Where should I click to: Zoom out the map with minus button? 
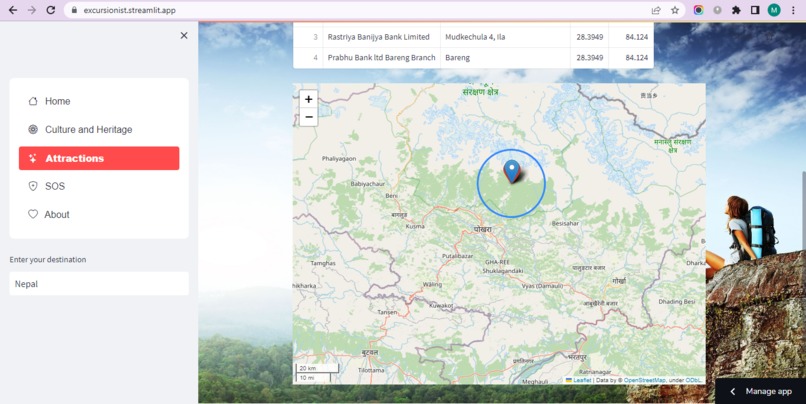click(308, 117)
